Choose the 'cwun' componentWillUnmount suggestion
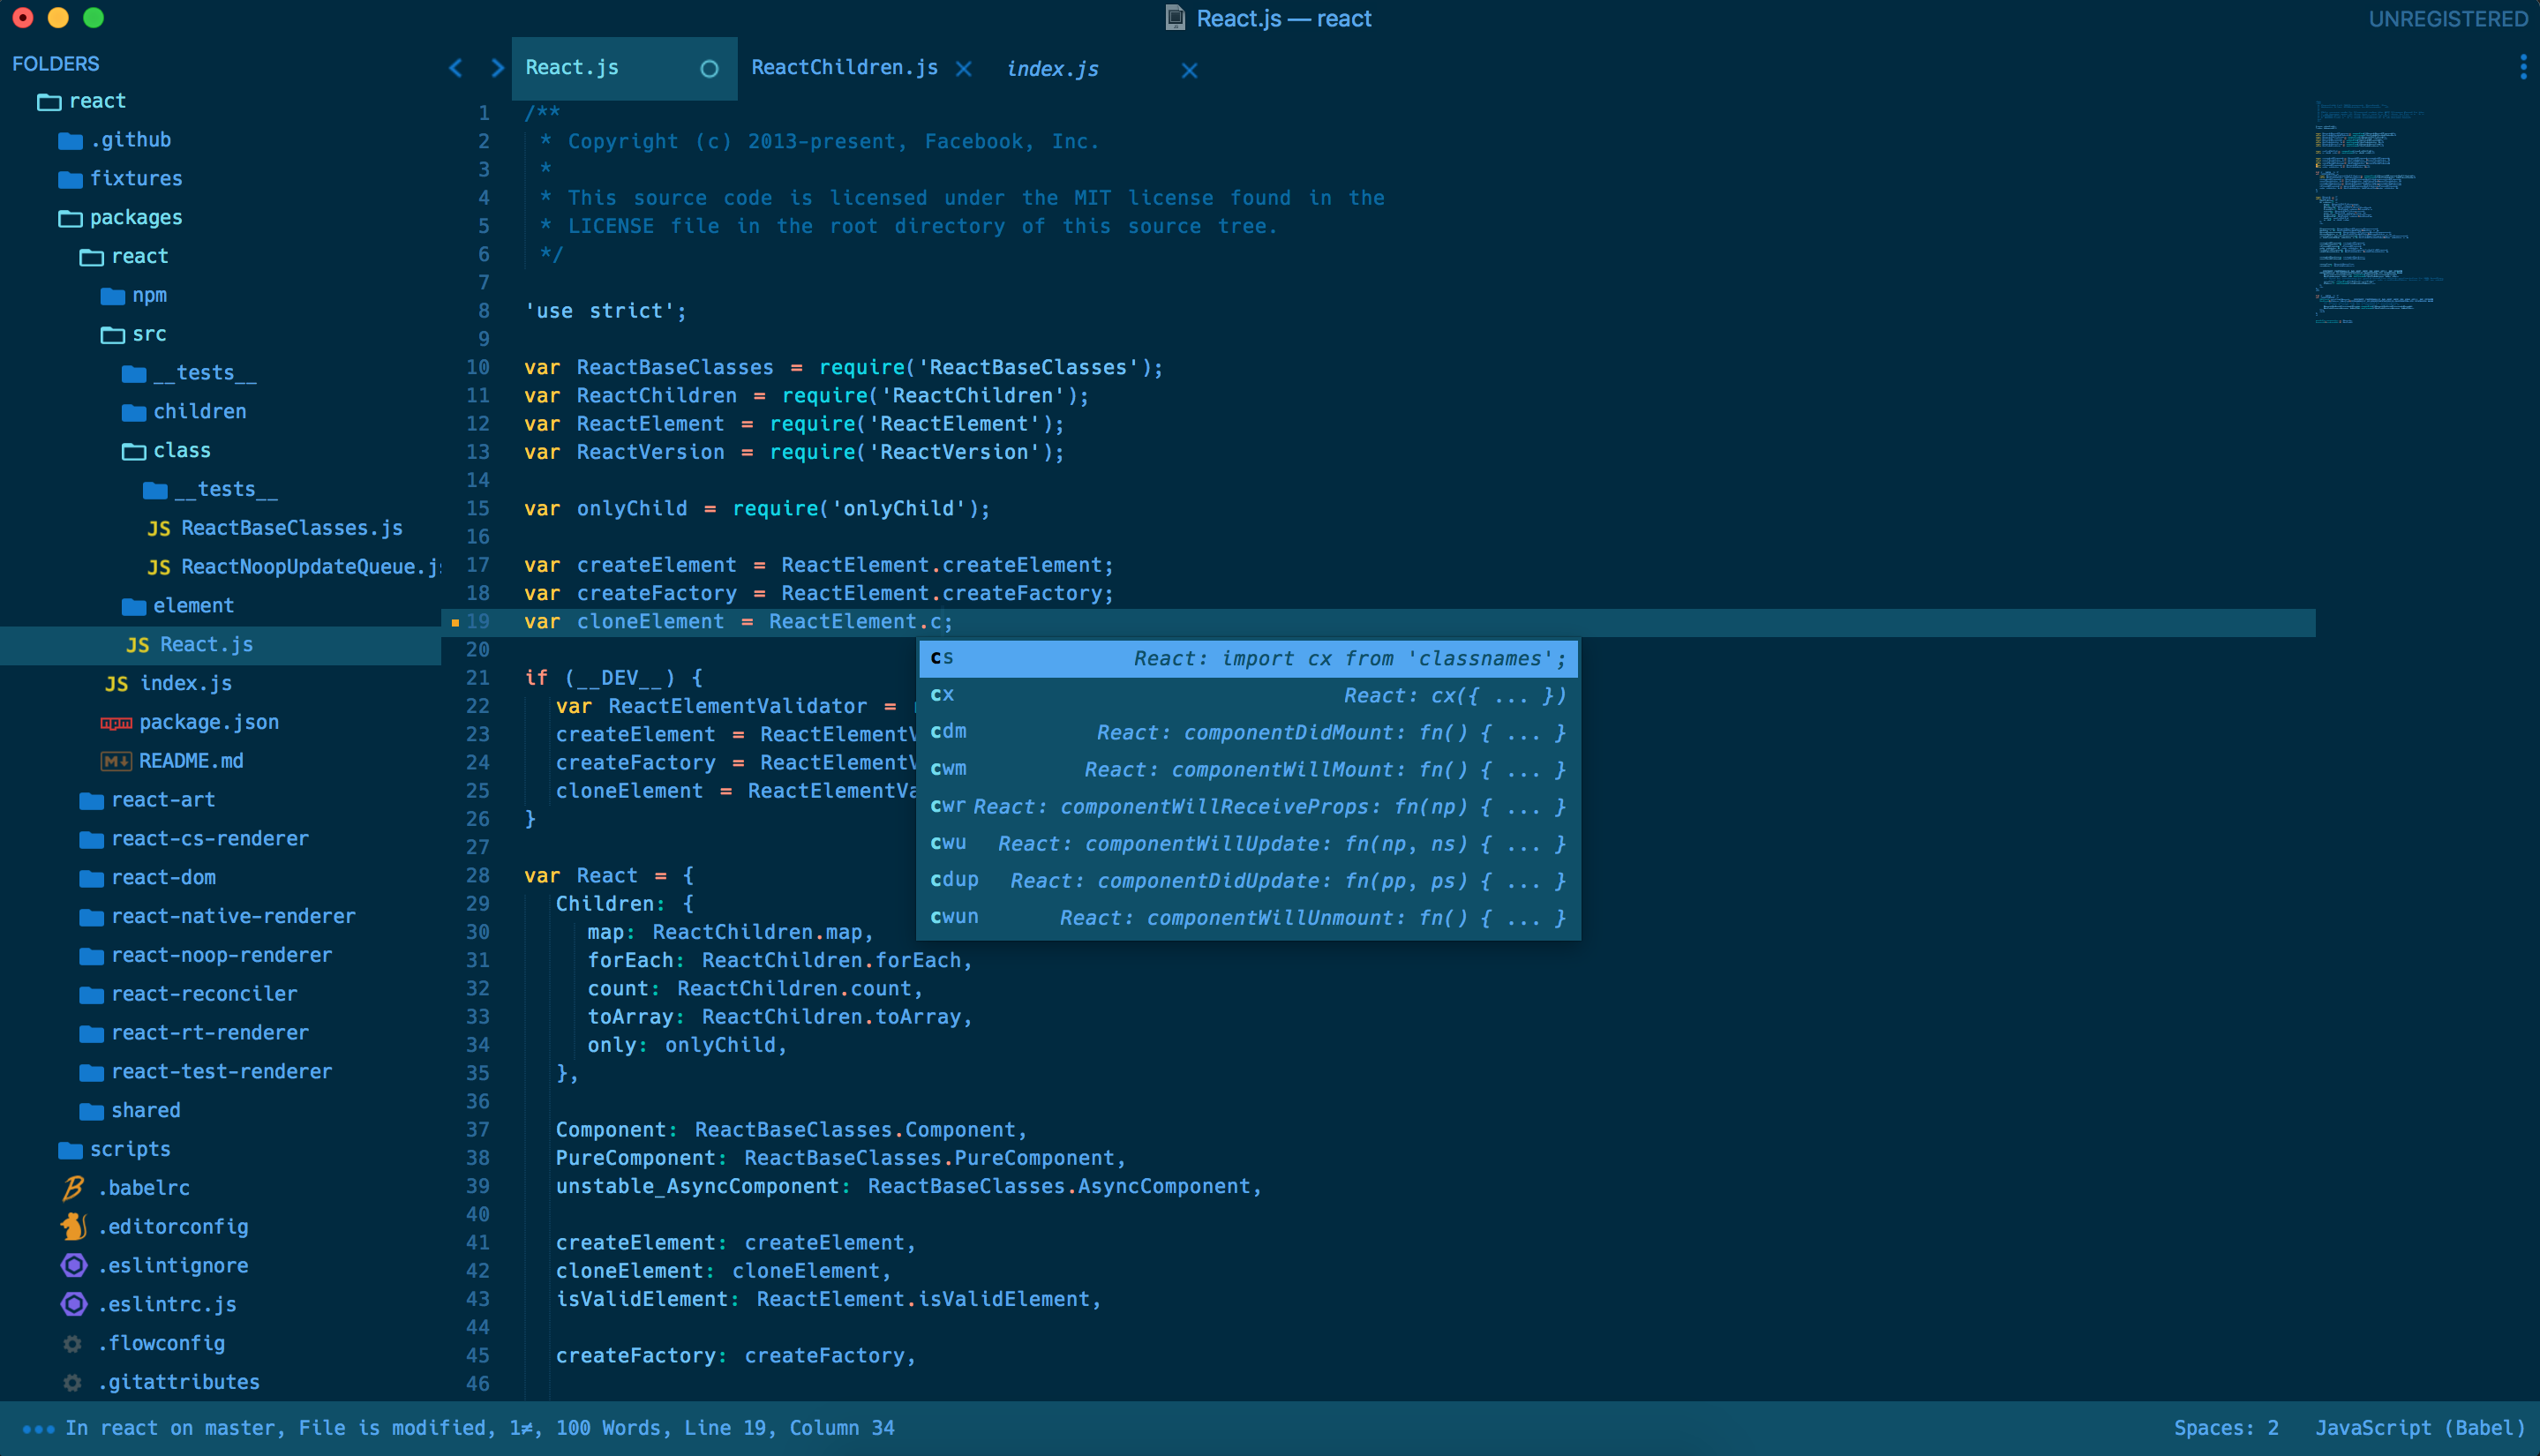This screenshot has width=2540, height=1456. pyautogui.click(x=1248, y=917)
